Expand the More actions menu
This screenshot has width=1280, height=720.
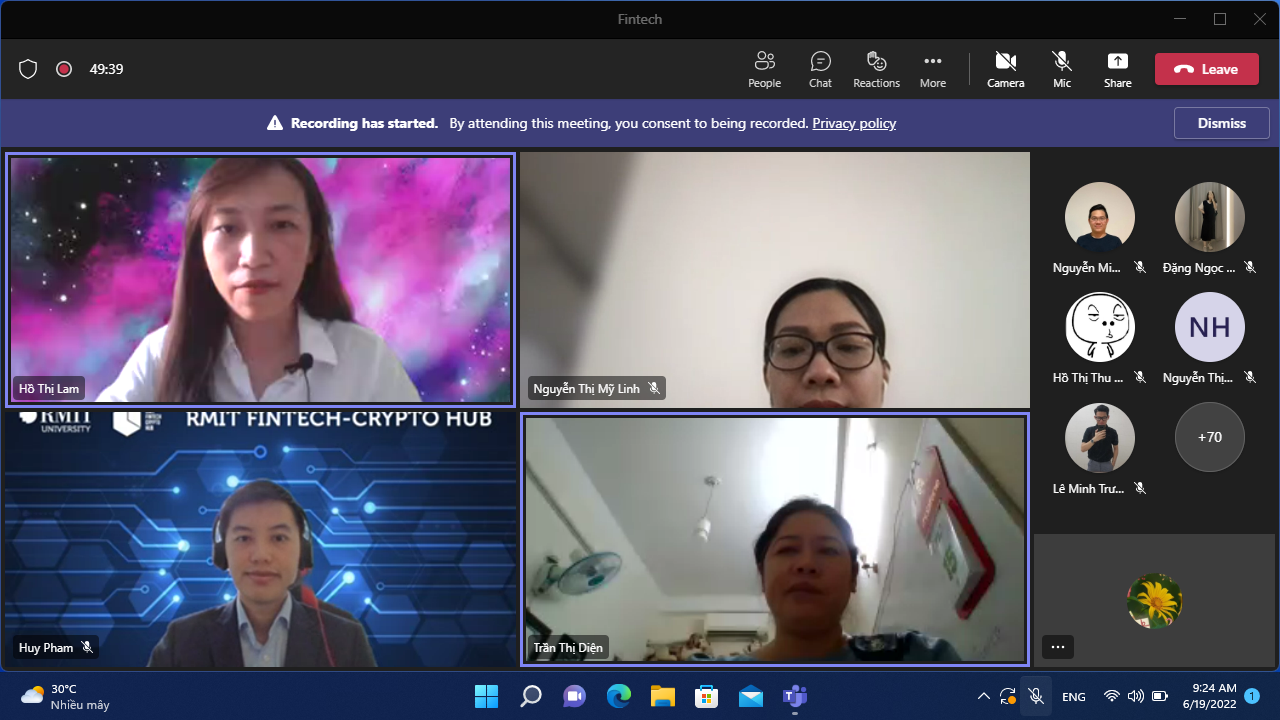click(x=932, y=69)
